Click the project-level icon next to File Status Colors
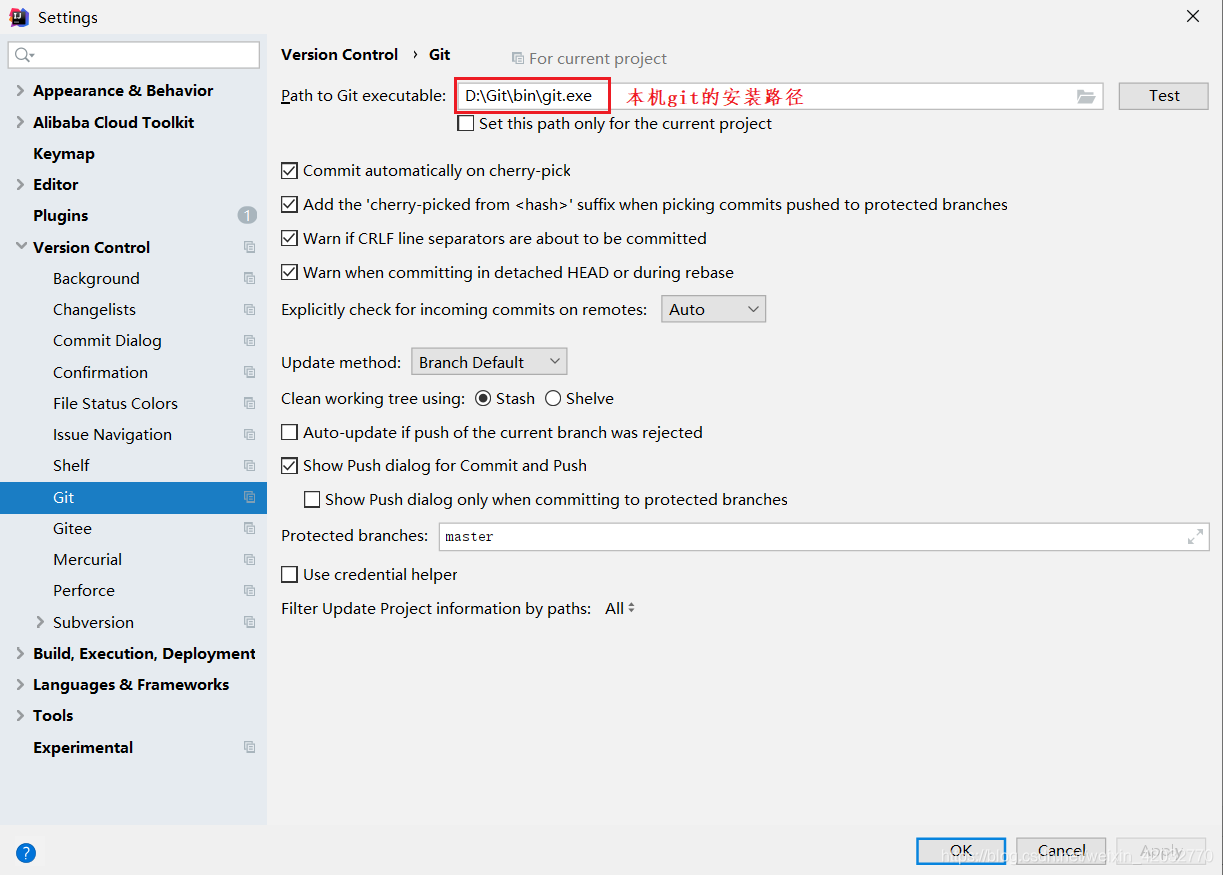This screenshot has width=1223, height=875. 249,403
